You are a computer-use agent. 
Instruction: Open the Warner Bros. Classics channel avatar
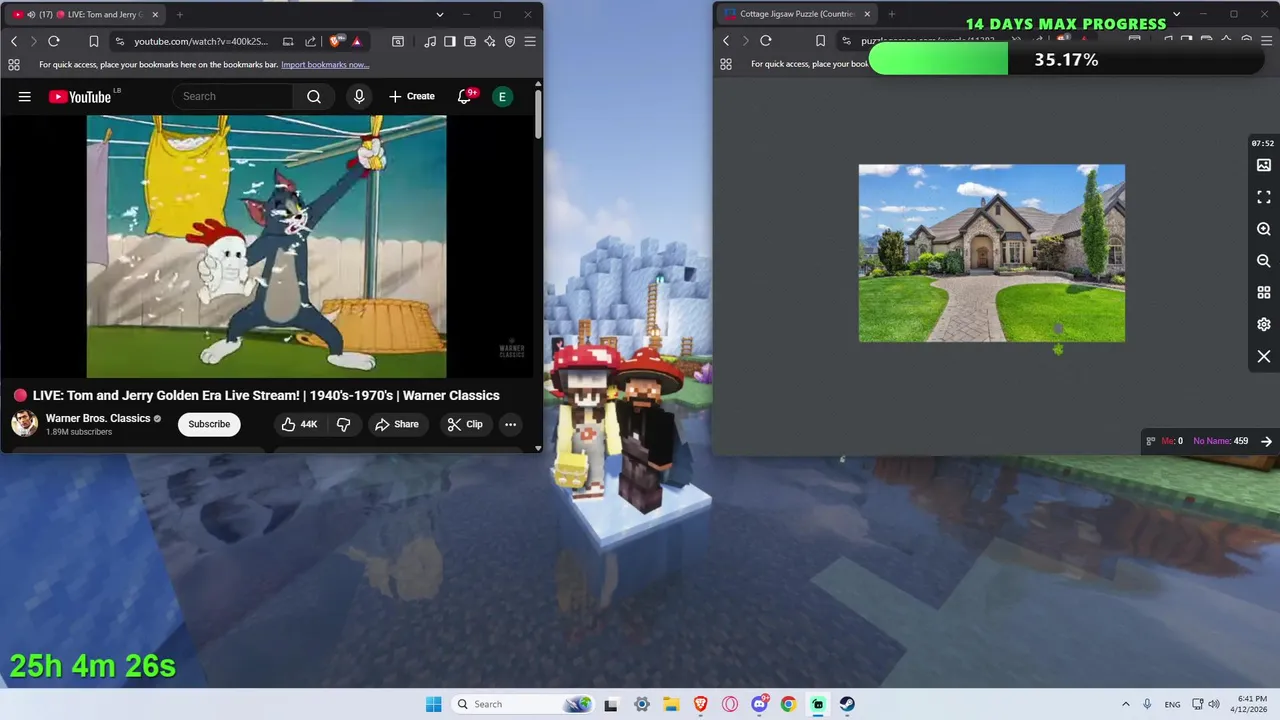(24, 424)
